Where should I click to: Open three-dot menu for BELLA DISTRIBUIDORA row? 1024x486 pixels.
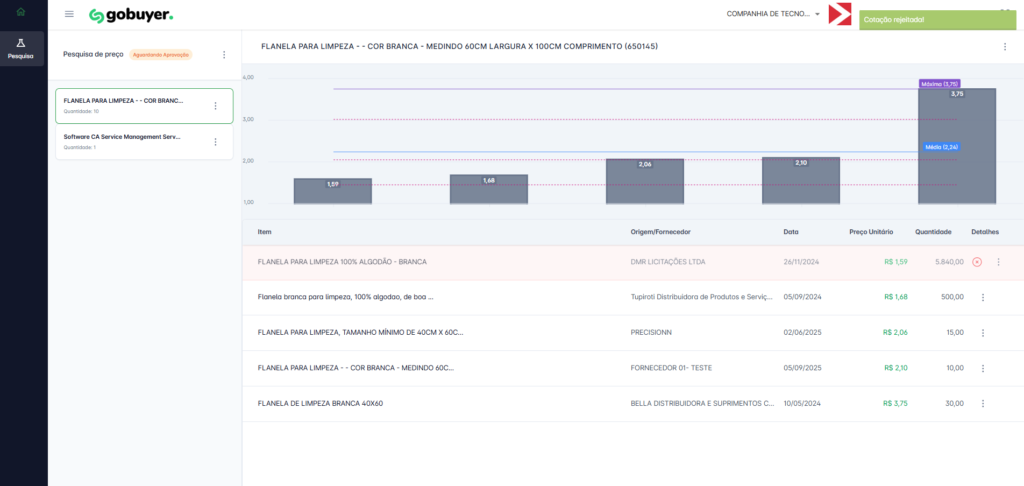[983, 403]
